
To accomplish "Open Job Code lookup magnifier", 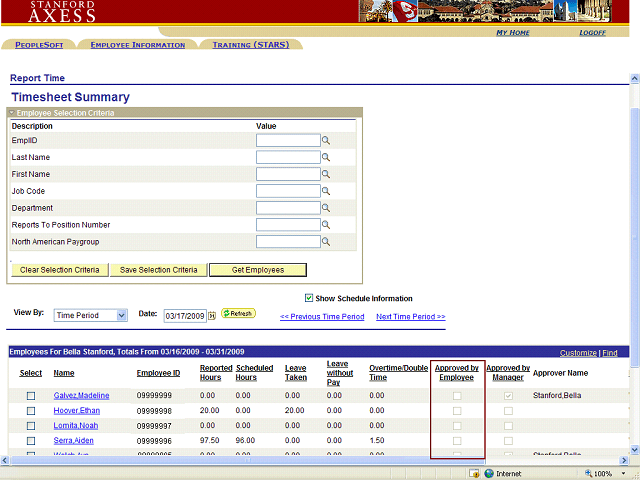I will click(326, 191).
